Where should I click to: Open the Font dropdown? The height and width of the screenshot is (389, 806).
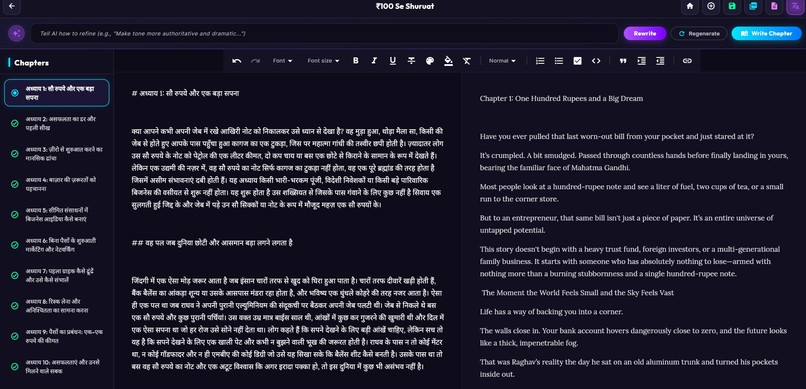(282, 61)
